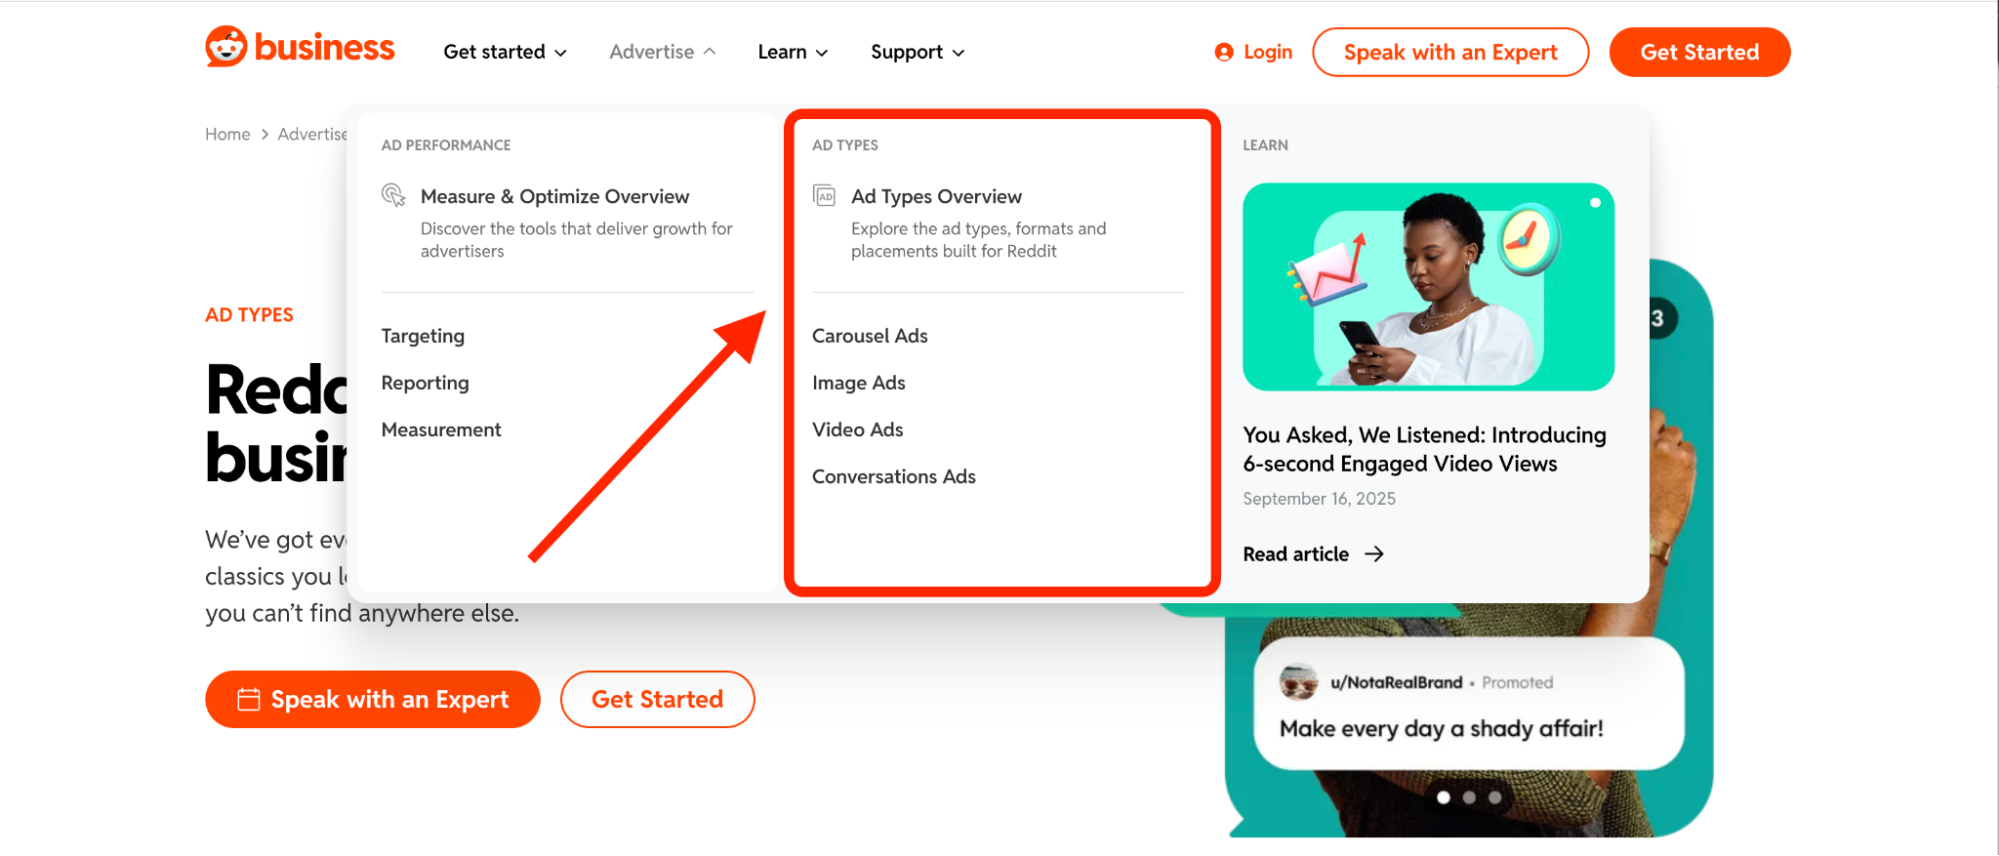Click the Measure & Optimize cursor icon

click(394, 195)
